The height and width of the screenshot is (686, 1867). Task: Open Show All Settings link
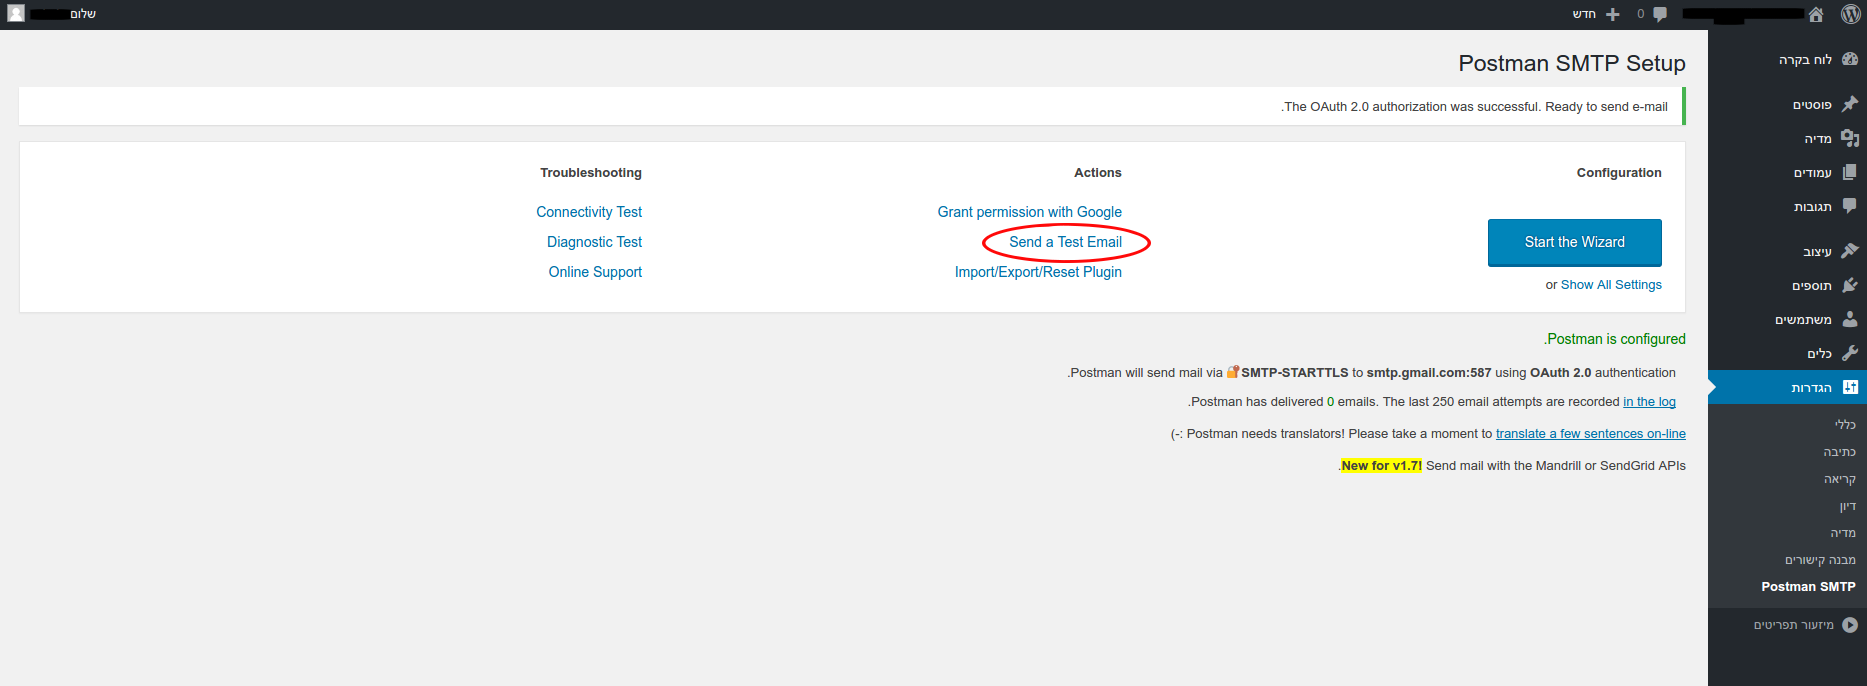[1611, 285]
